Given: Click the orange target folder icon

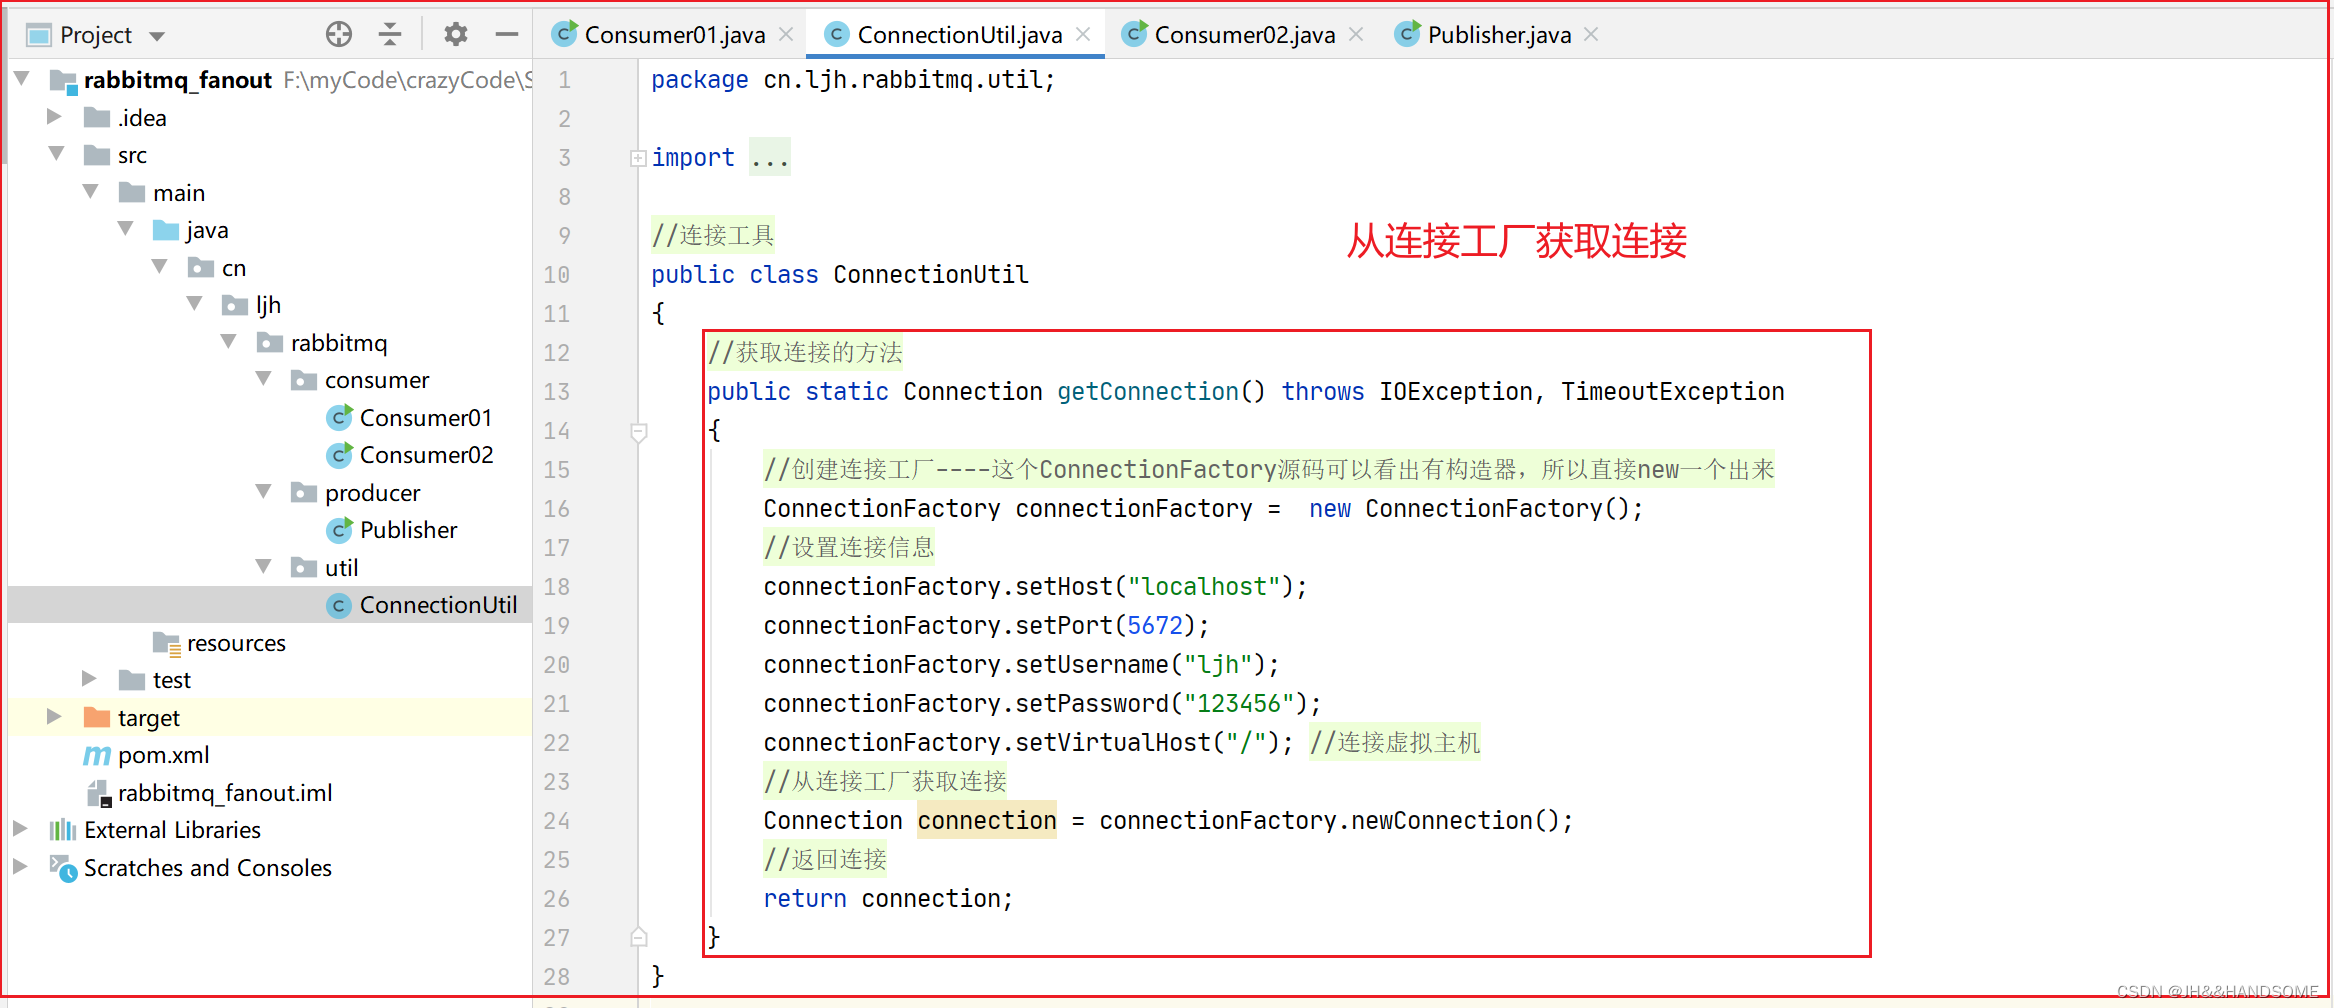Looking at the screenshot, I should click(x=97, y=717).
